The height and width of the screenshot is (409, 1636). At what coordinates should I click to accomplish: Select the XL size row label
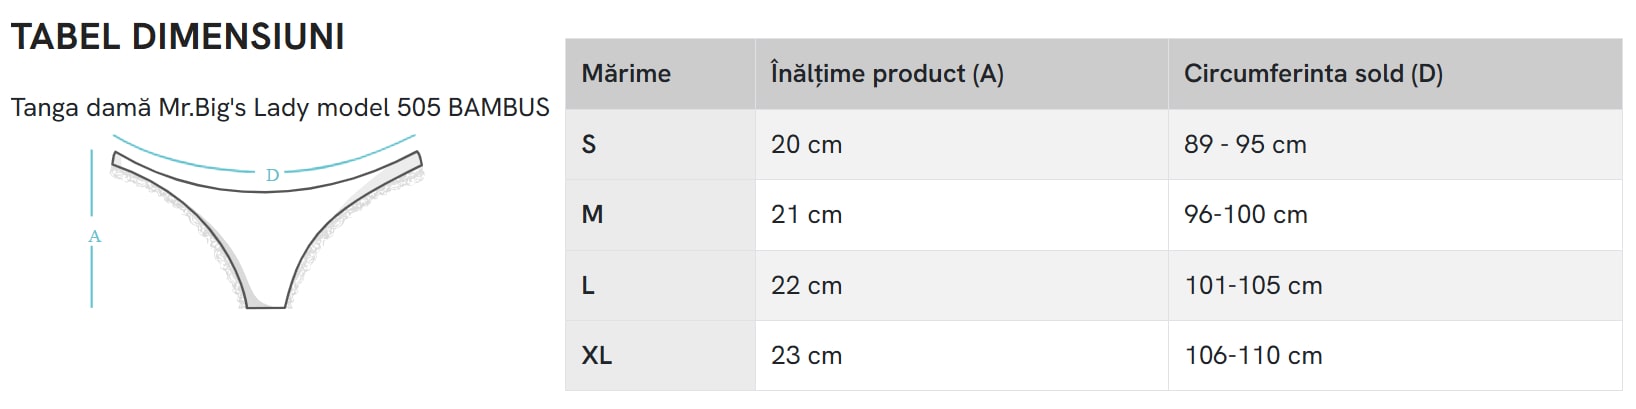596,356
